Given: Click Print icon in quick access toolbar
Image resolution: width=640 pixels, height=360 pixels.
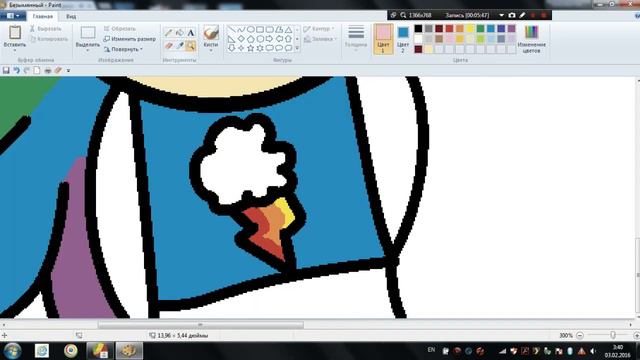Looking at the screenshot, I should pos(47,70).
